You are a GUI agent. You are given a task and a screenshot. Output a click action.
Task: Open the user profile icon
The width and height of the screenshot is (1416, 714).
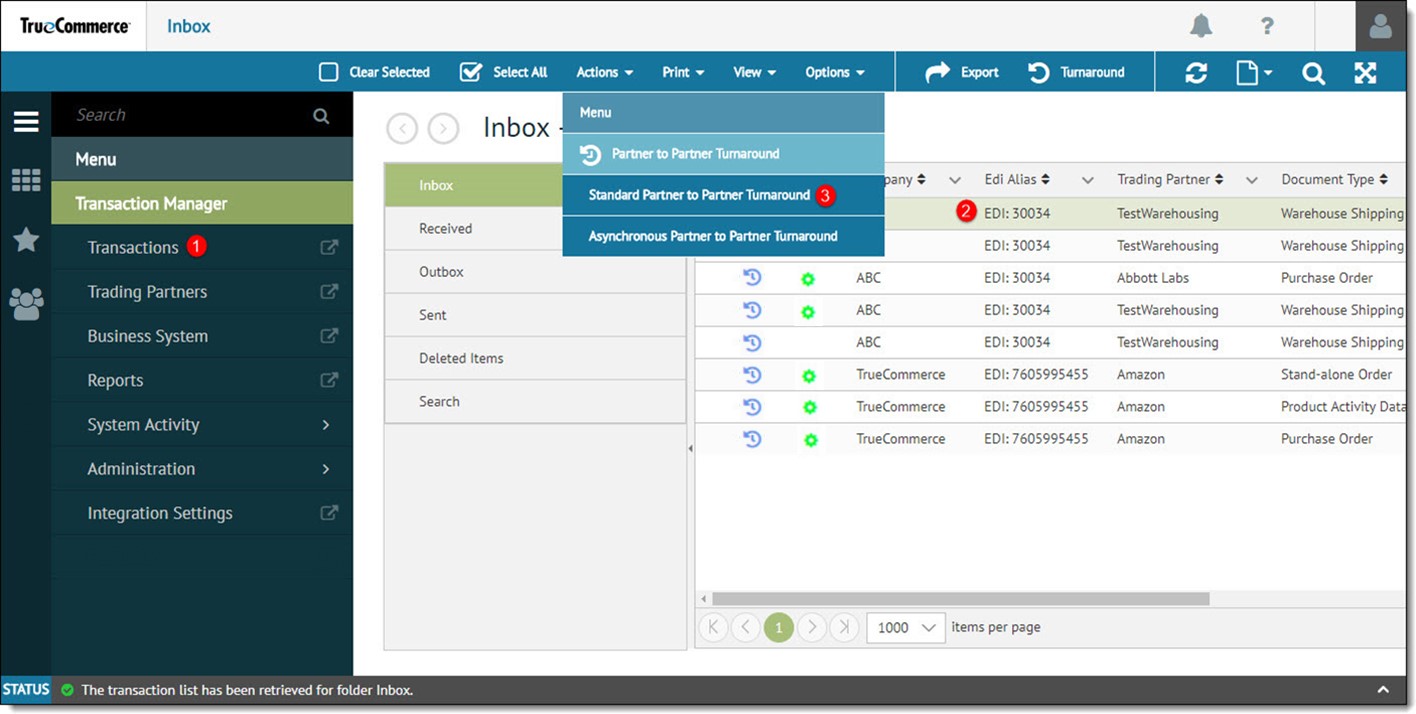click(x=1380, y=26)
